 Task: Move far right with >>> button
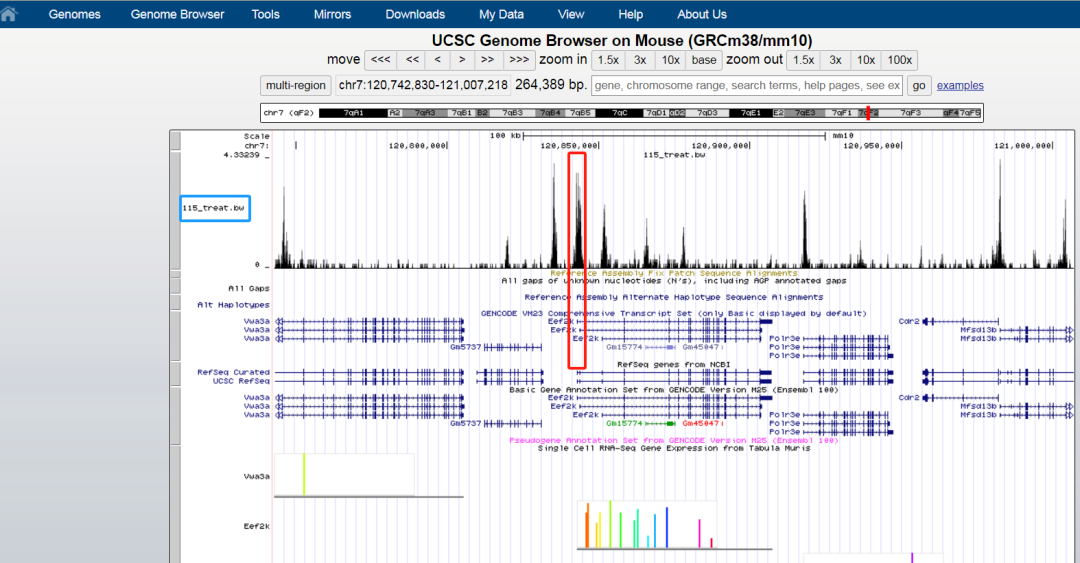click(519, 60)
